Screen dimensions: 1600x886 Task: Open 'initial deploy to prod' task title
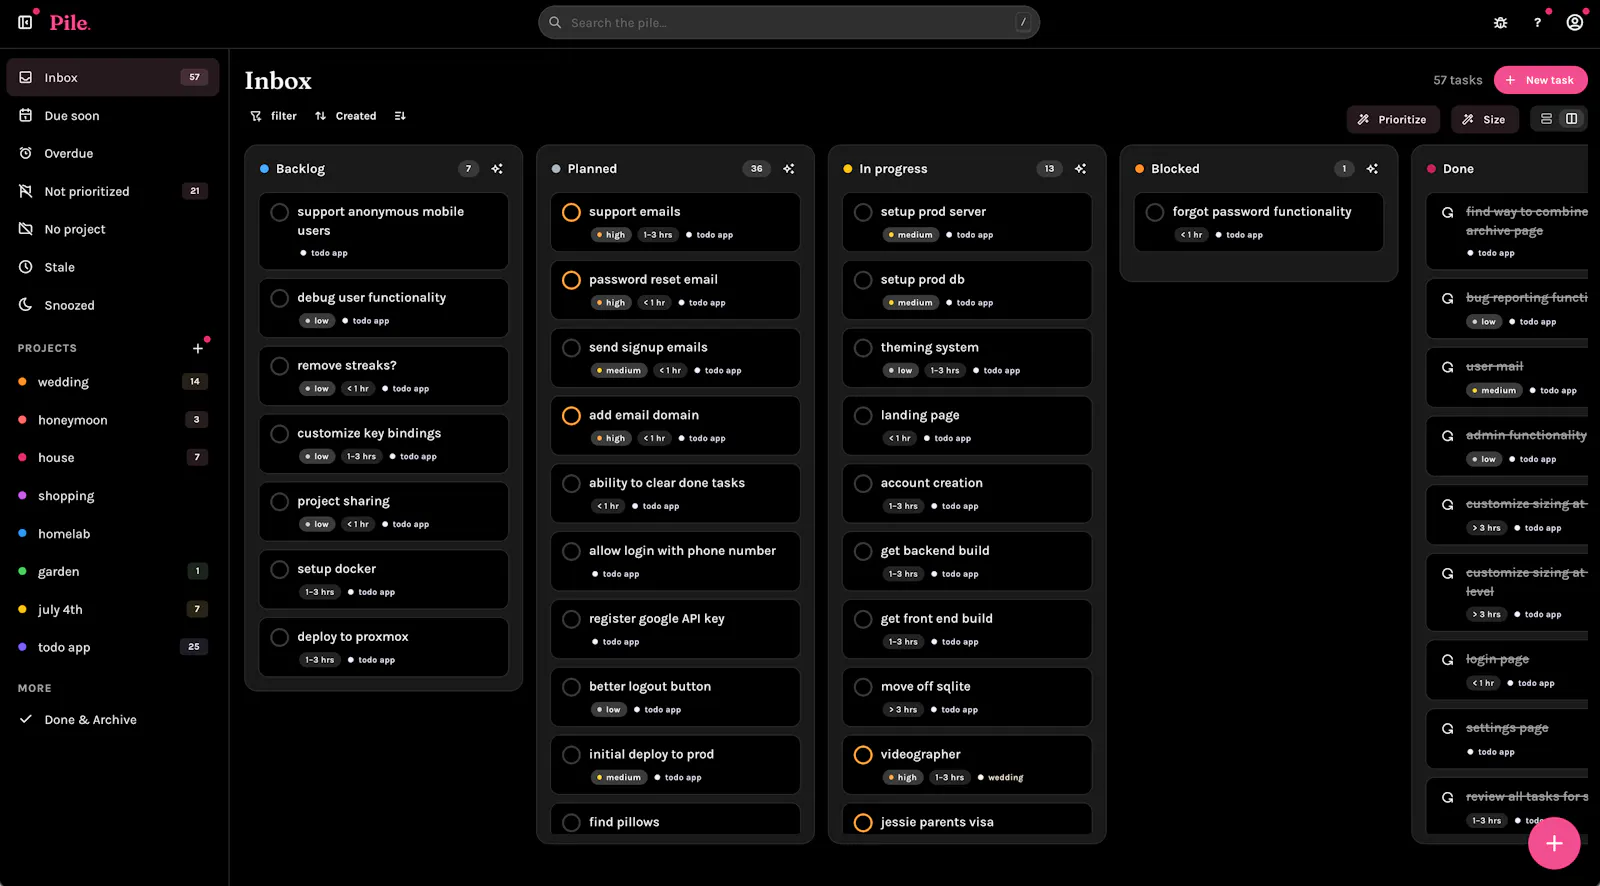coord(651,755)
